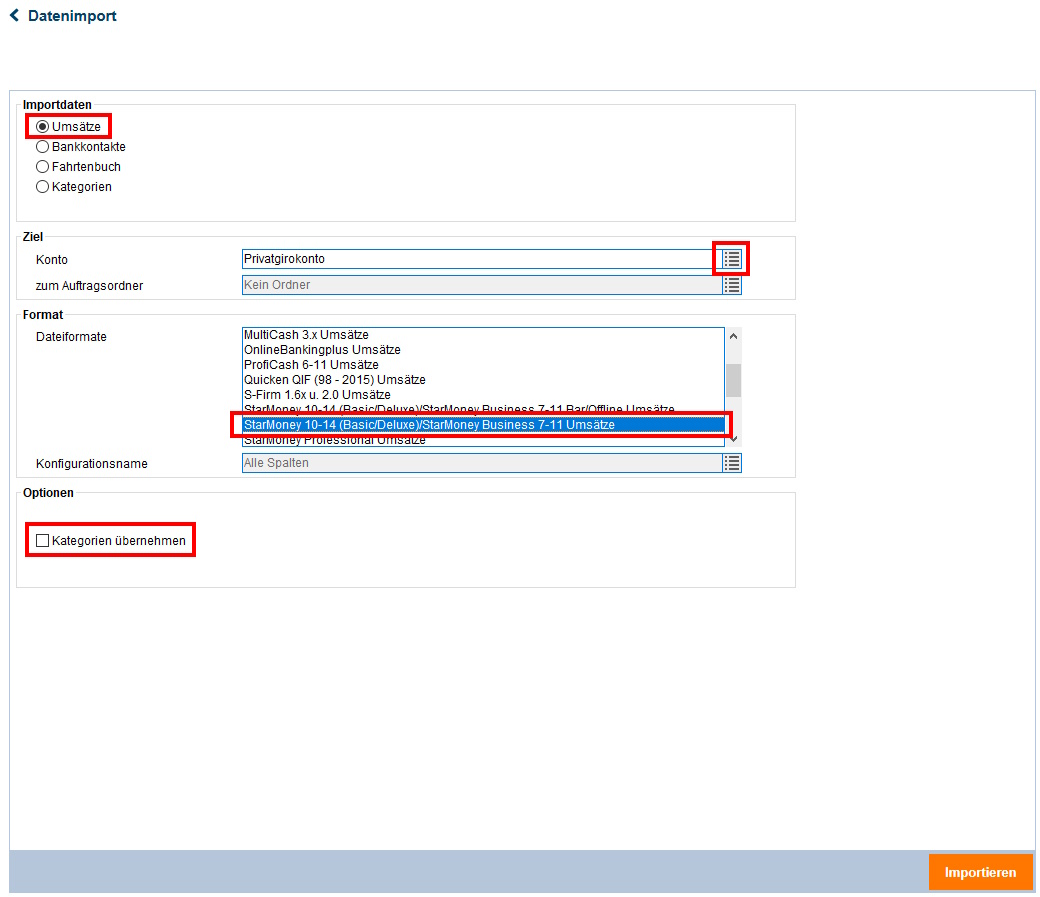Select OnlineBankingplus Umsätze format
The width and height of the screenshot is (1040, 897).
tap(322, 350)
